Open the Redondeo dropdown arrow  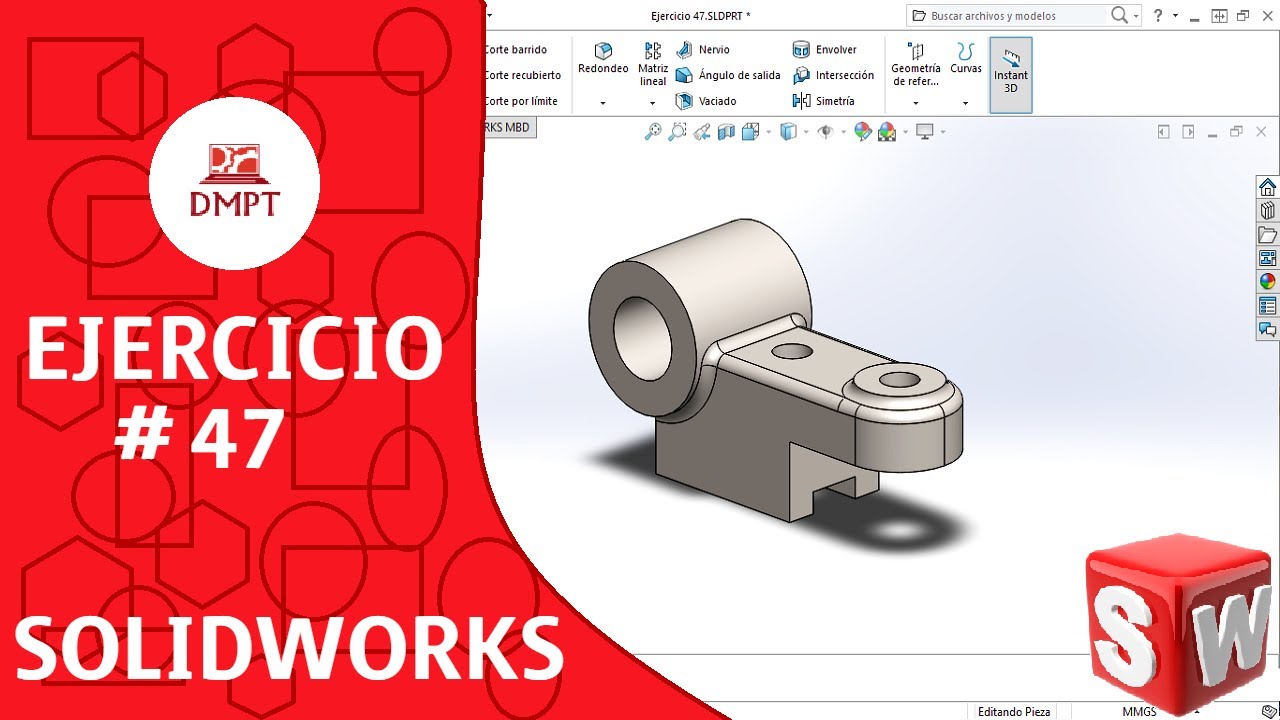coord(603,103)
